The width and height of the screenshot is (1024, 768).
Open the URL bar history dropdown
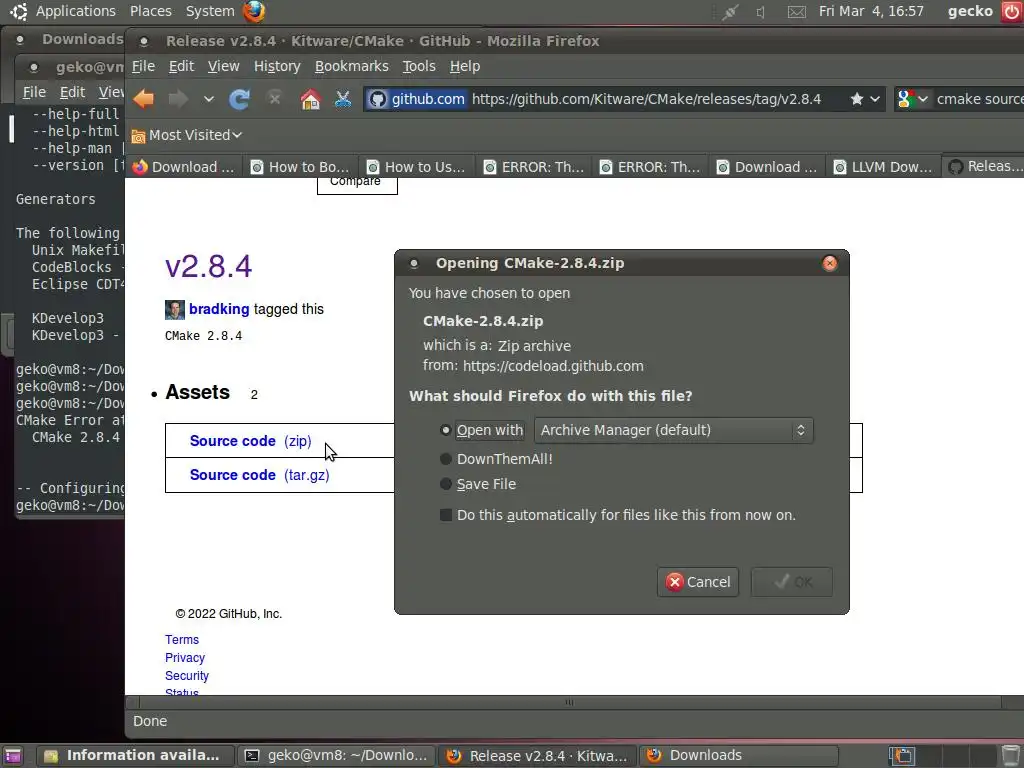click(x=875, y=99)
